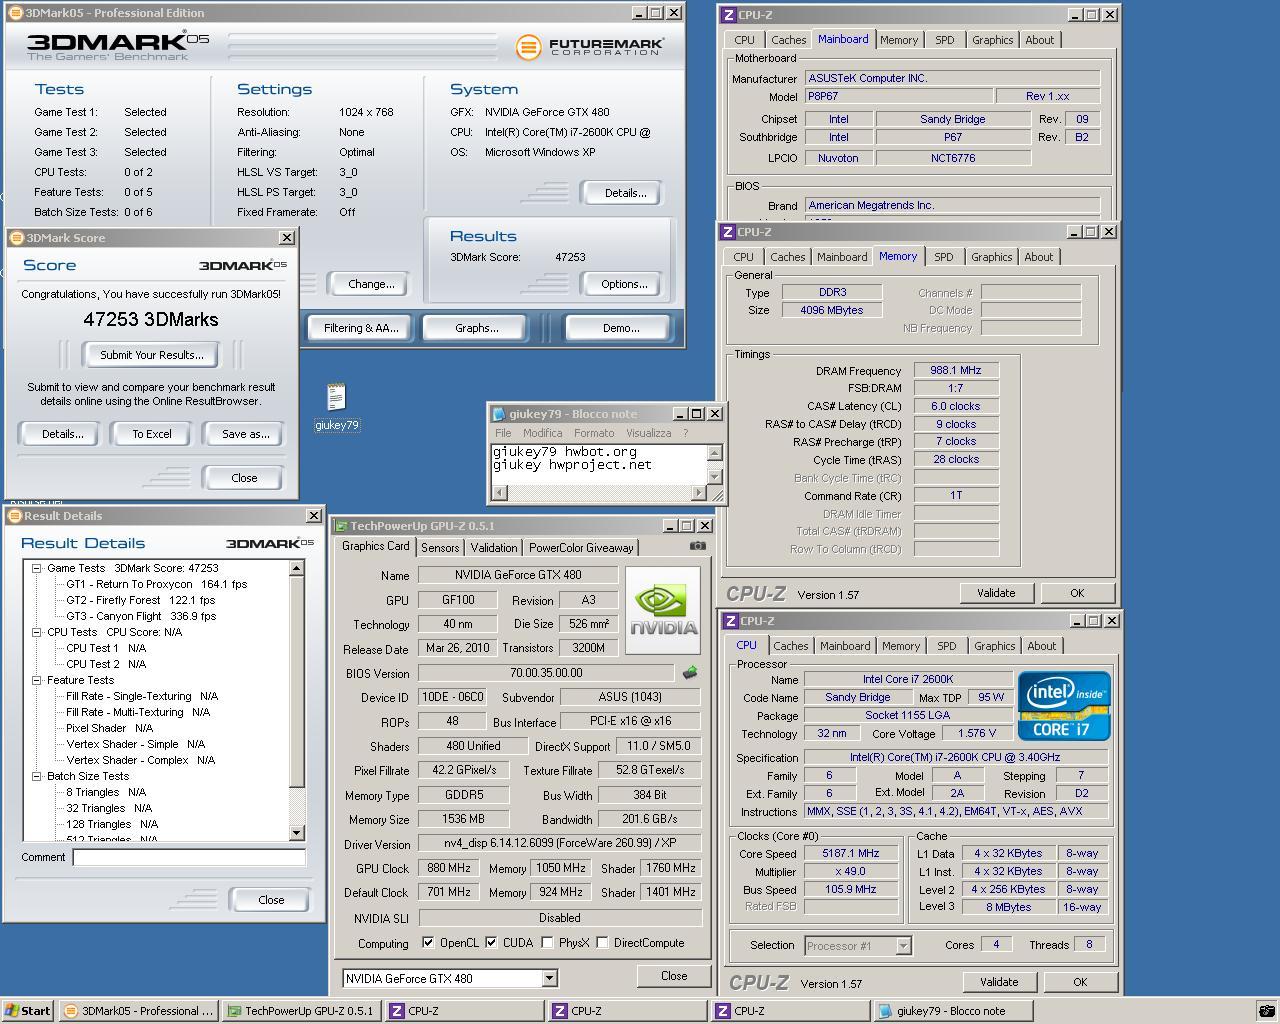
Task: Click the system tray icon on taskbar
Action: click(1266, 1011)
